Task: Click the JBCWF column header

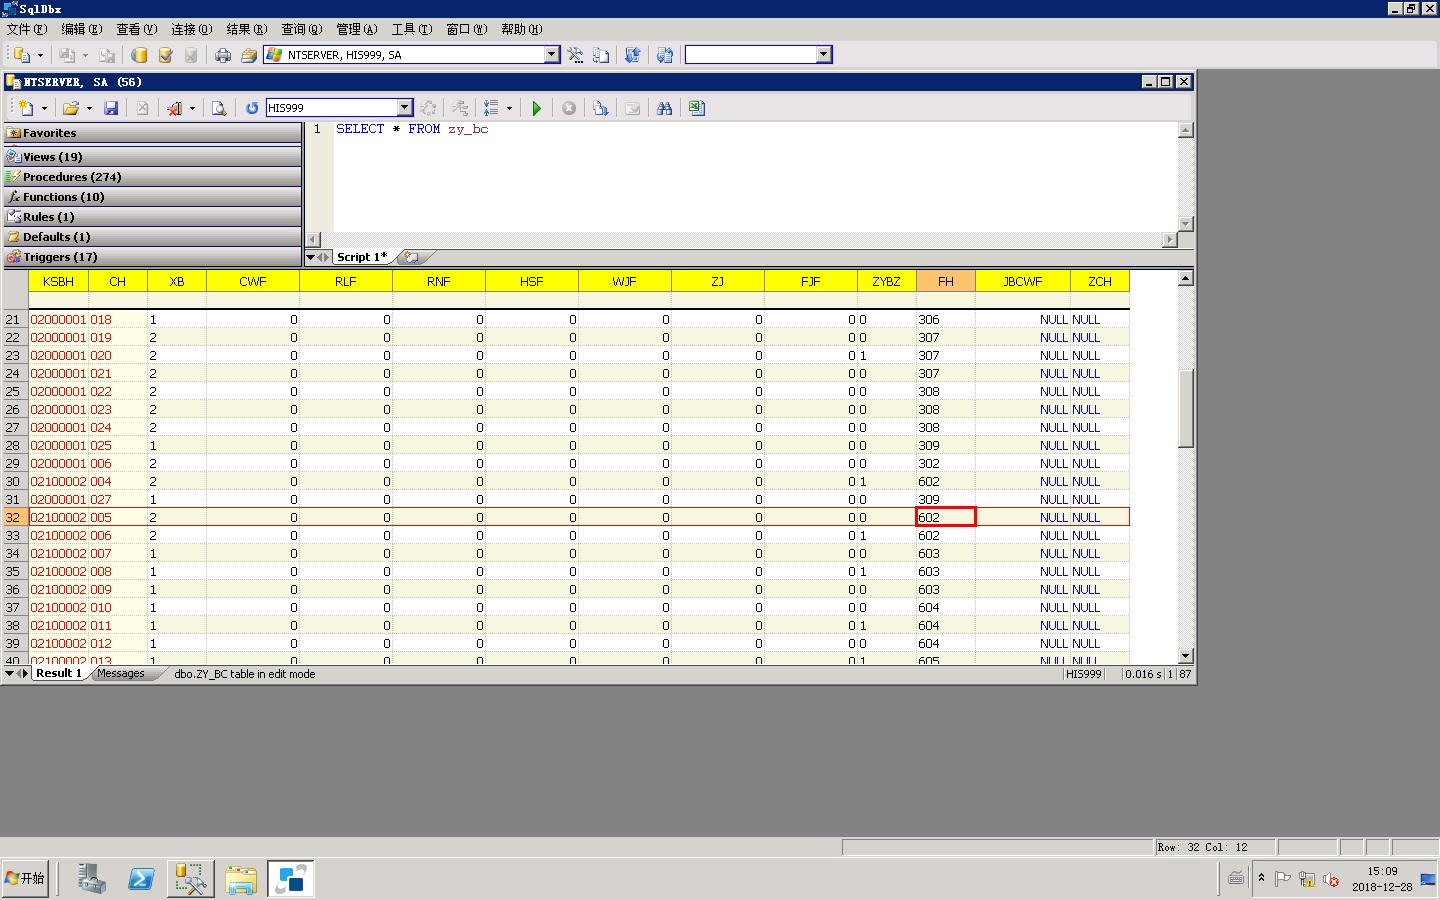Action: click(x=1023, y=281)
